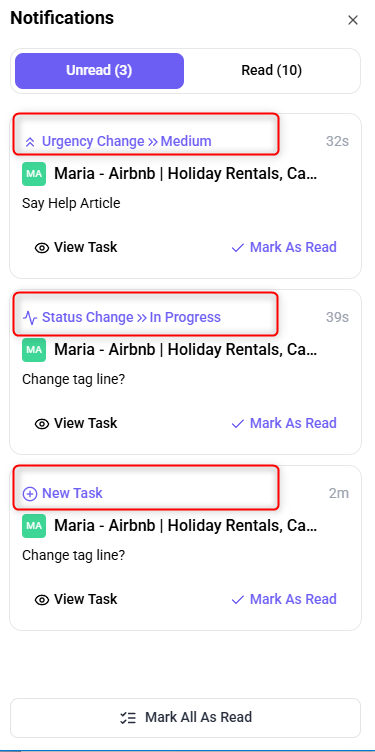Click the checklist icon on Mark All As Read

click(x=128, y=717)
